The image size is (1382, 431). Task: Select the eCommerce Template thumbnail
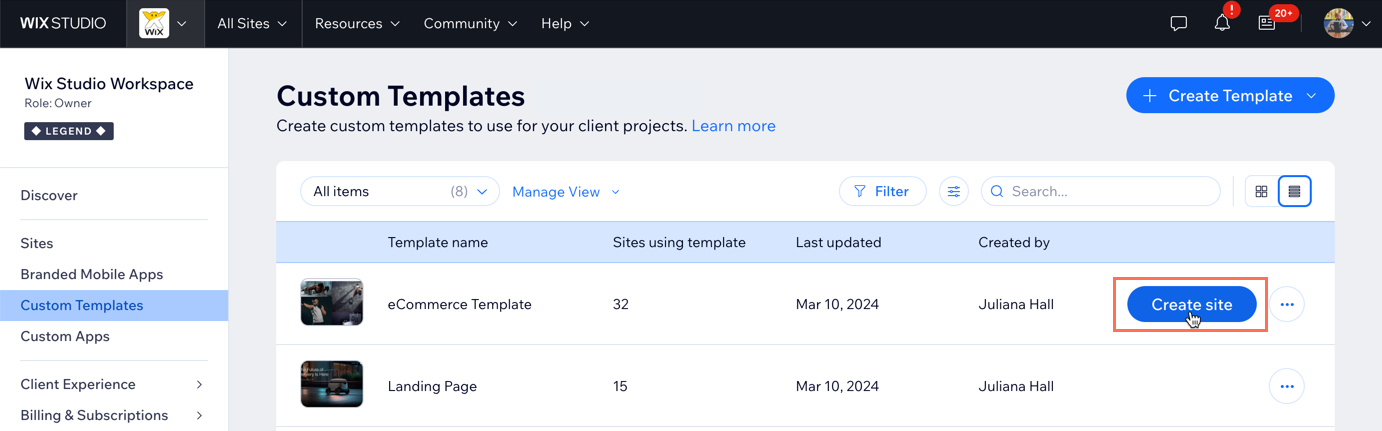[x=331, y=302]
